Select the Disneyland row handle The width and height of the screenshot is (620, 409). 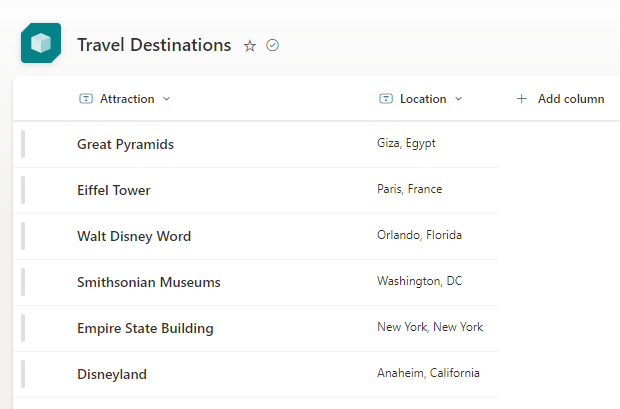23,374
